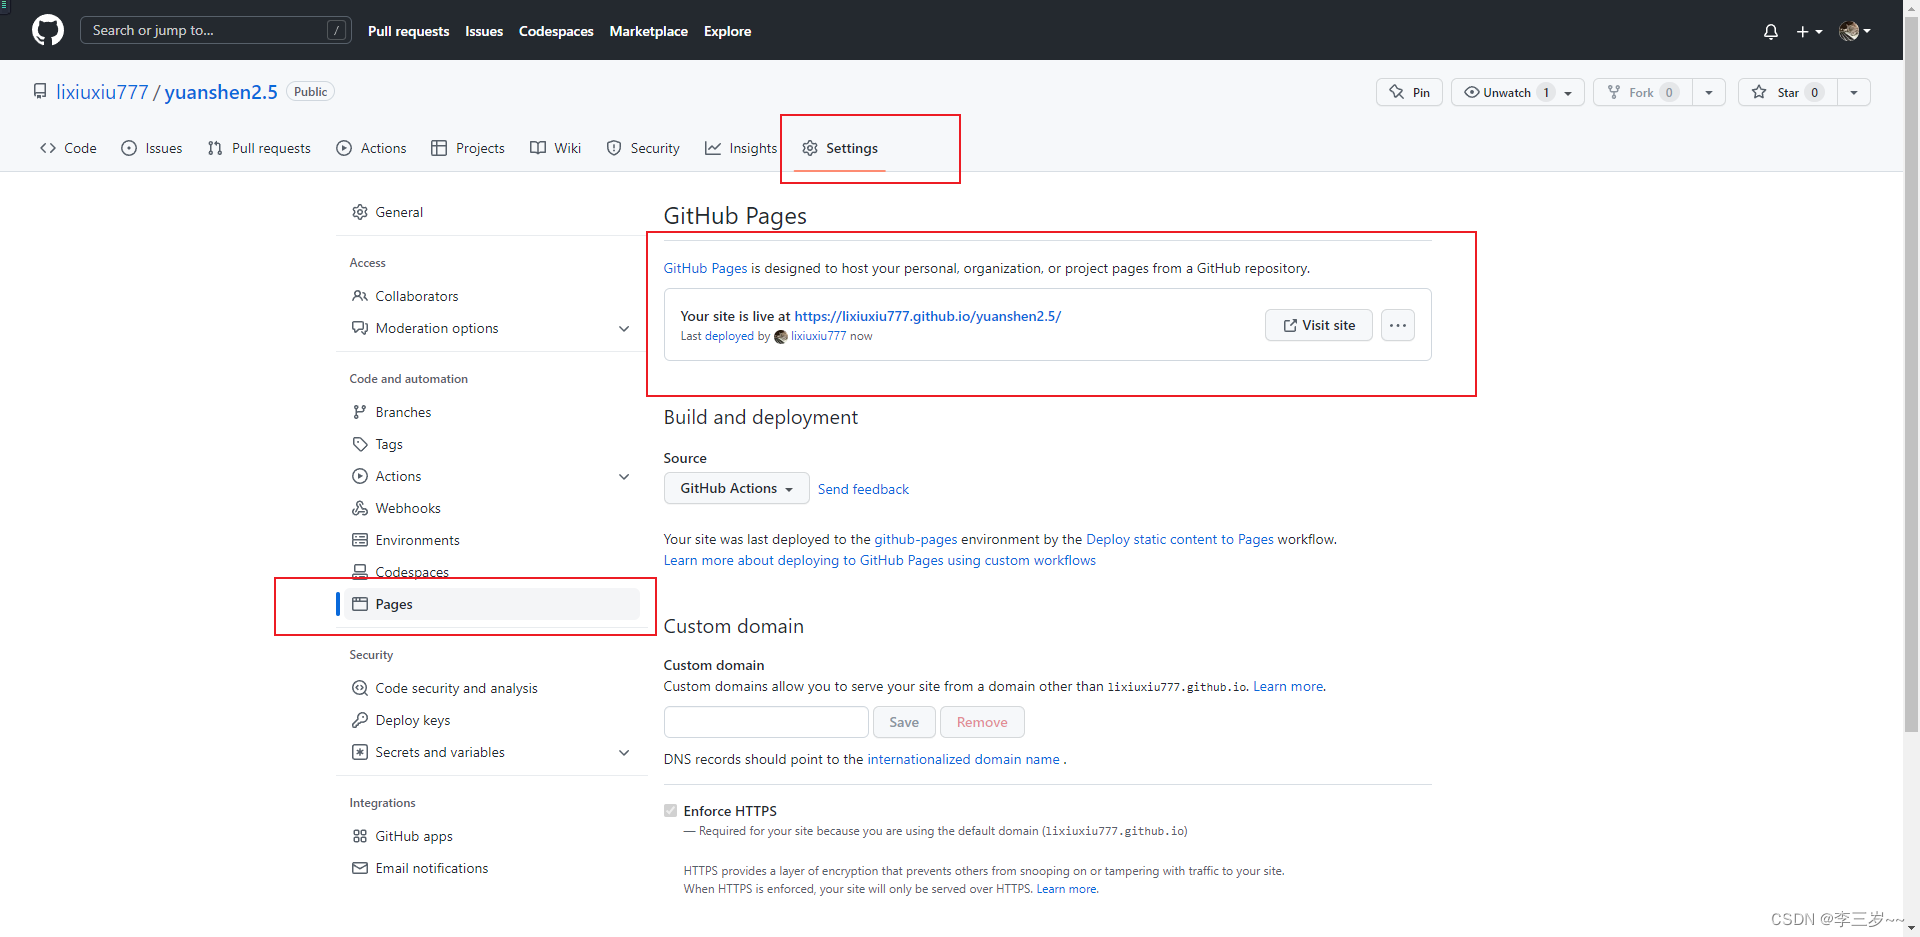Screen dimensions: 1920x937
Task: Click the custom domain Remove button
Action: (x=982, y=722)
